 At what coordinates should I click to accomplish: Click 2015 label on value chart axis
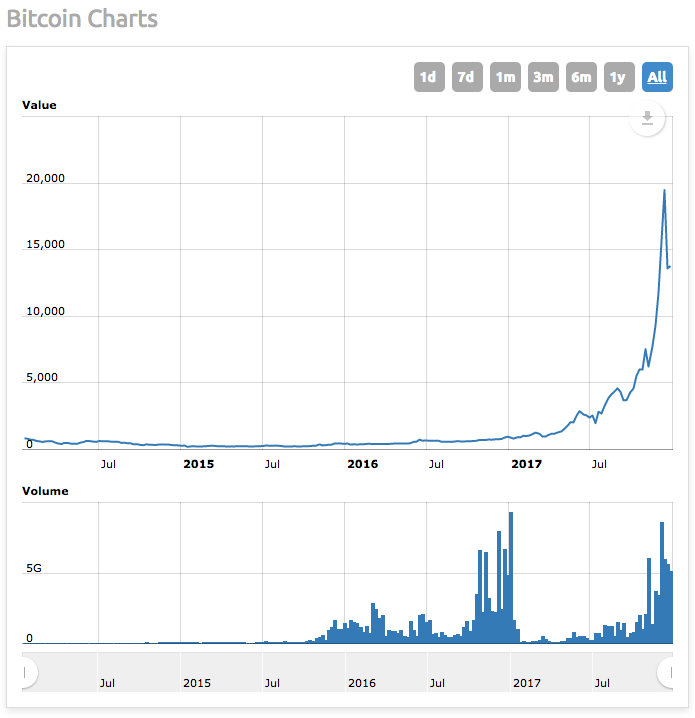[x=199, y=464]
